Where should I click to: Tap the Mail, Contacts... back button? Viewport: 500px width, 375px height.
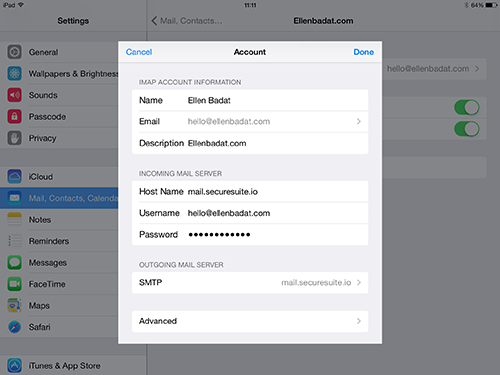coord(187,21)
